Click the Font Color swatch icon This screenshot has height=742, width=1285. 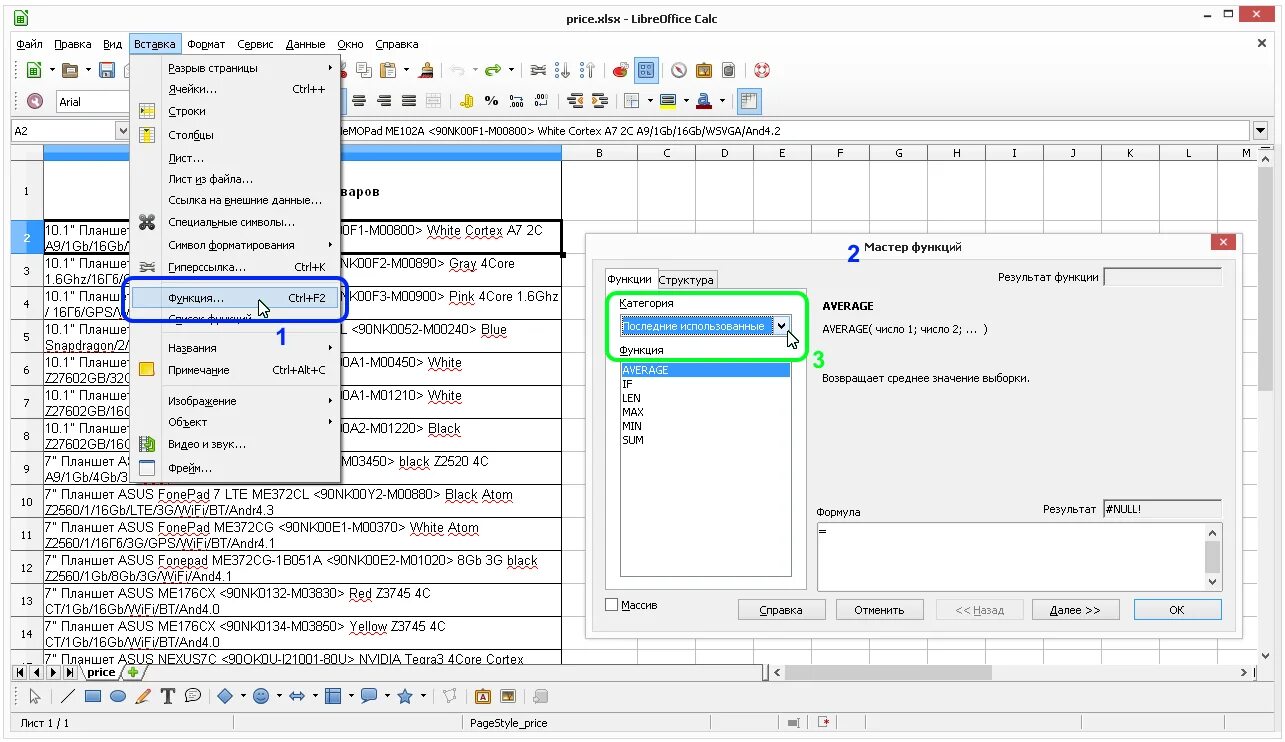(x=704, y=101)
